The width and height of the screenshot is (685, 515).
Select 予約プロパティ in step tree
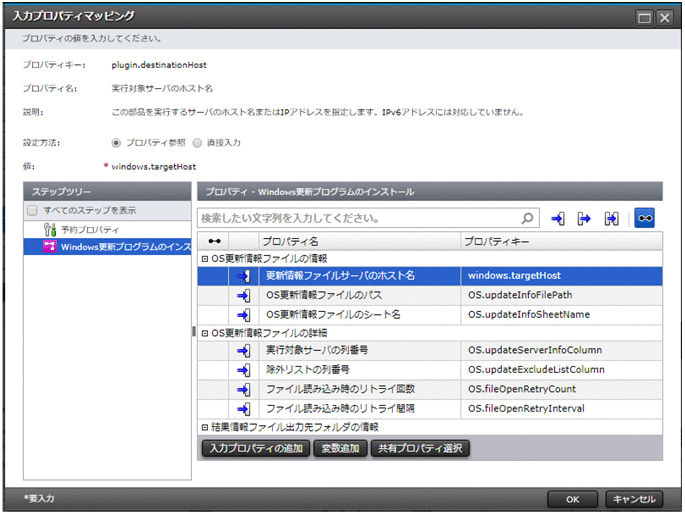click(x=90, y=230)
